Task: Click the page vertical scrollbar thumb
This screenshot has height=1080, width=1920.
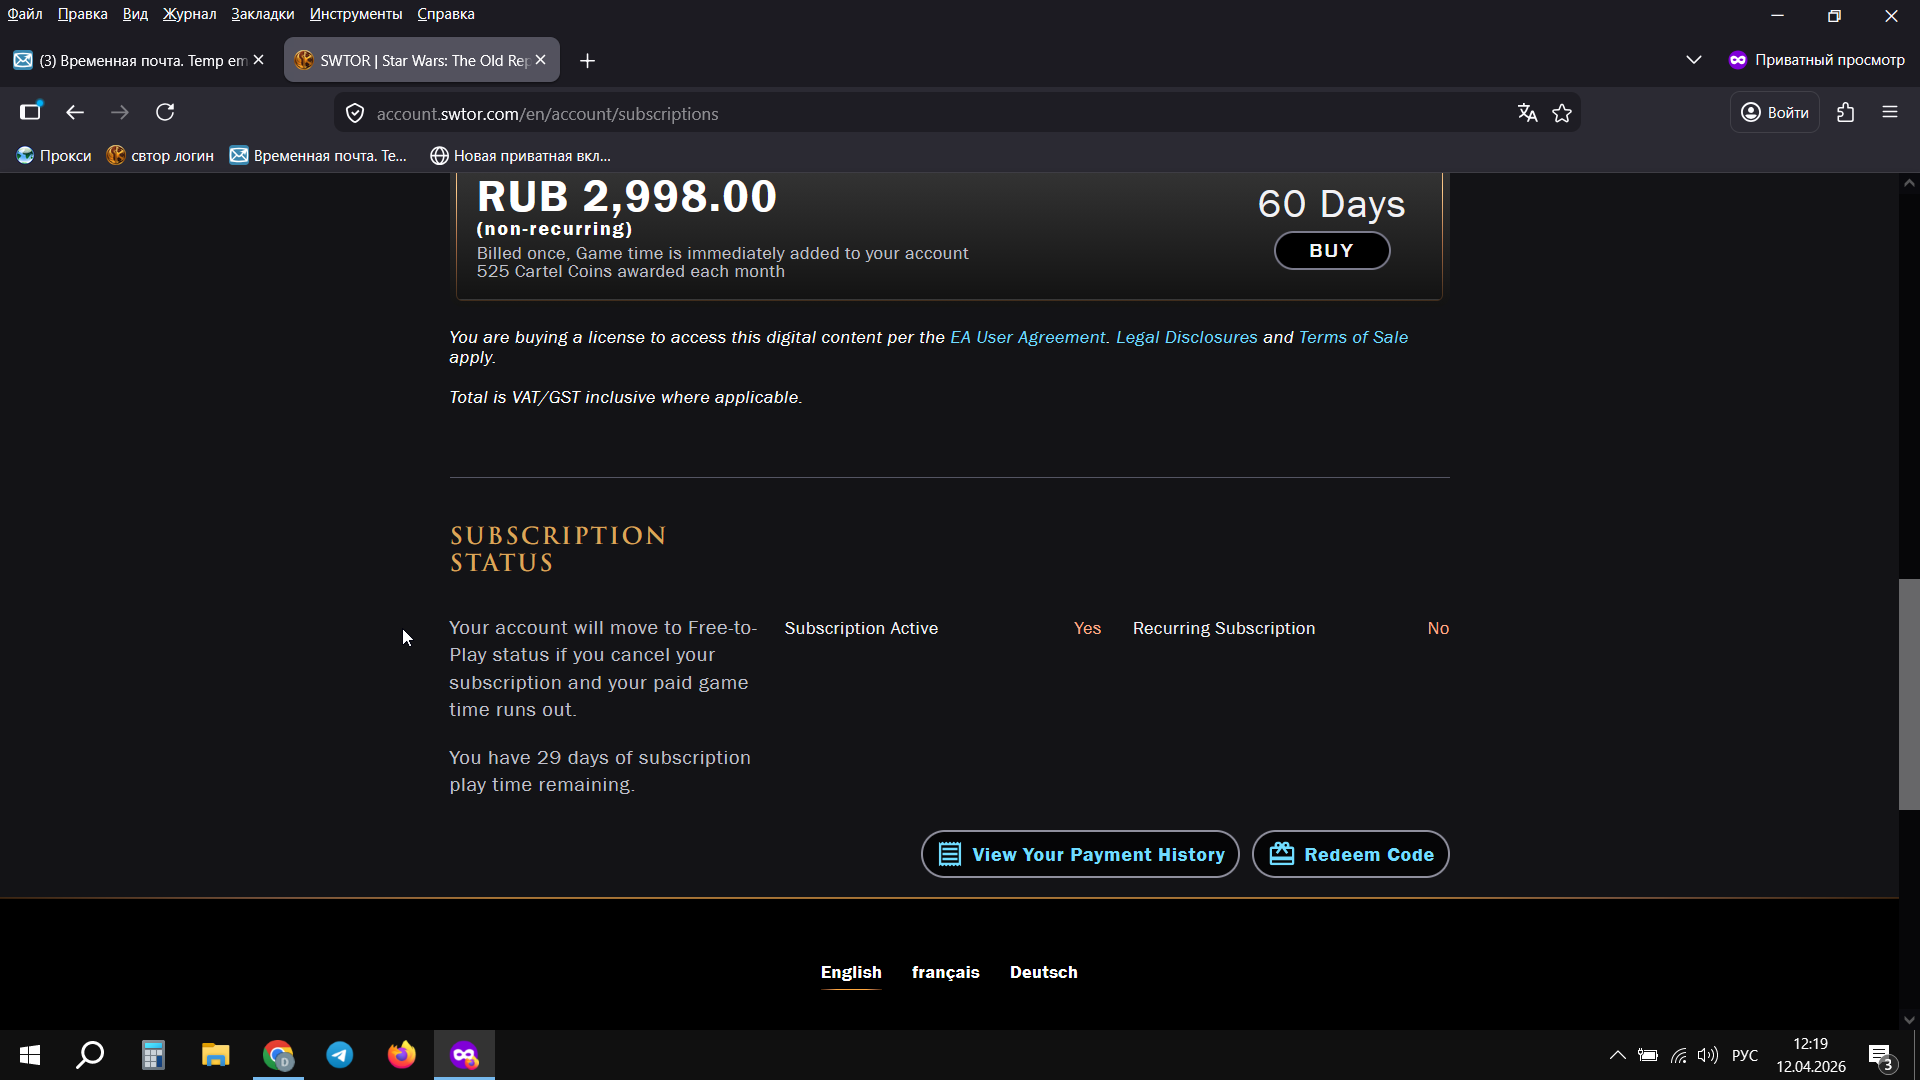Action: click(1909, 694)
